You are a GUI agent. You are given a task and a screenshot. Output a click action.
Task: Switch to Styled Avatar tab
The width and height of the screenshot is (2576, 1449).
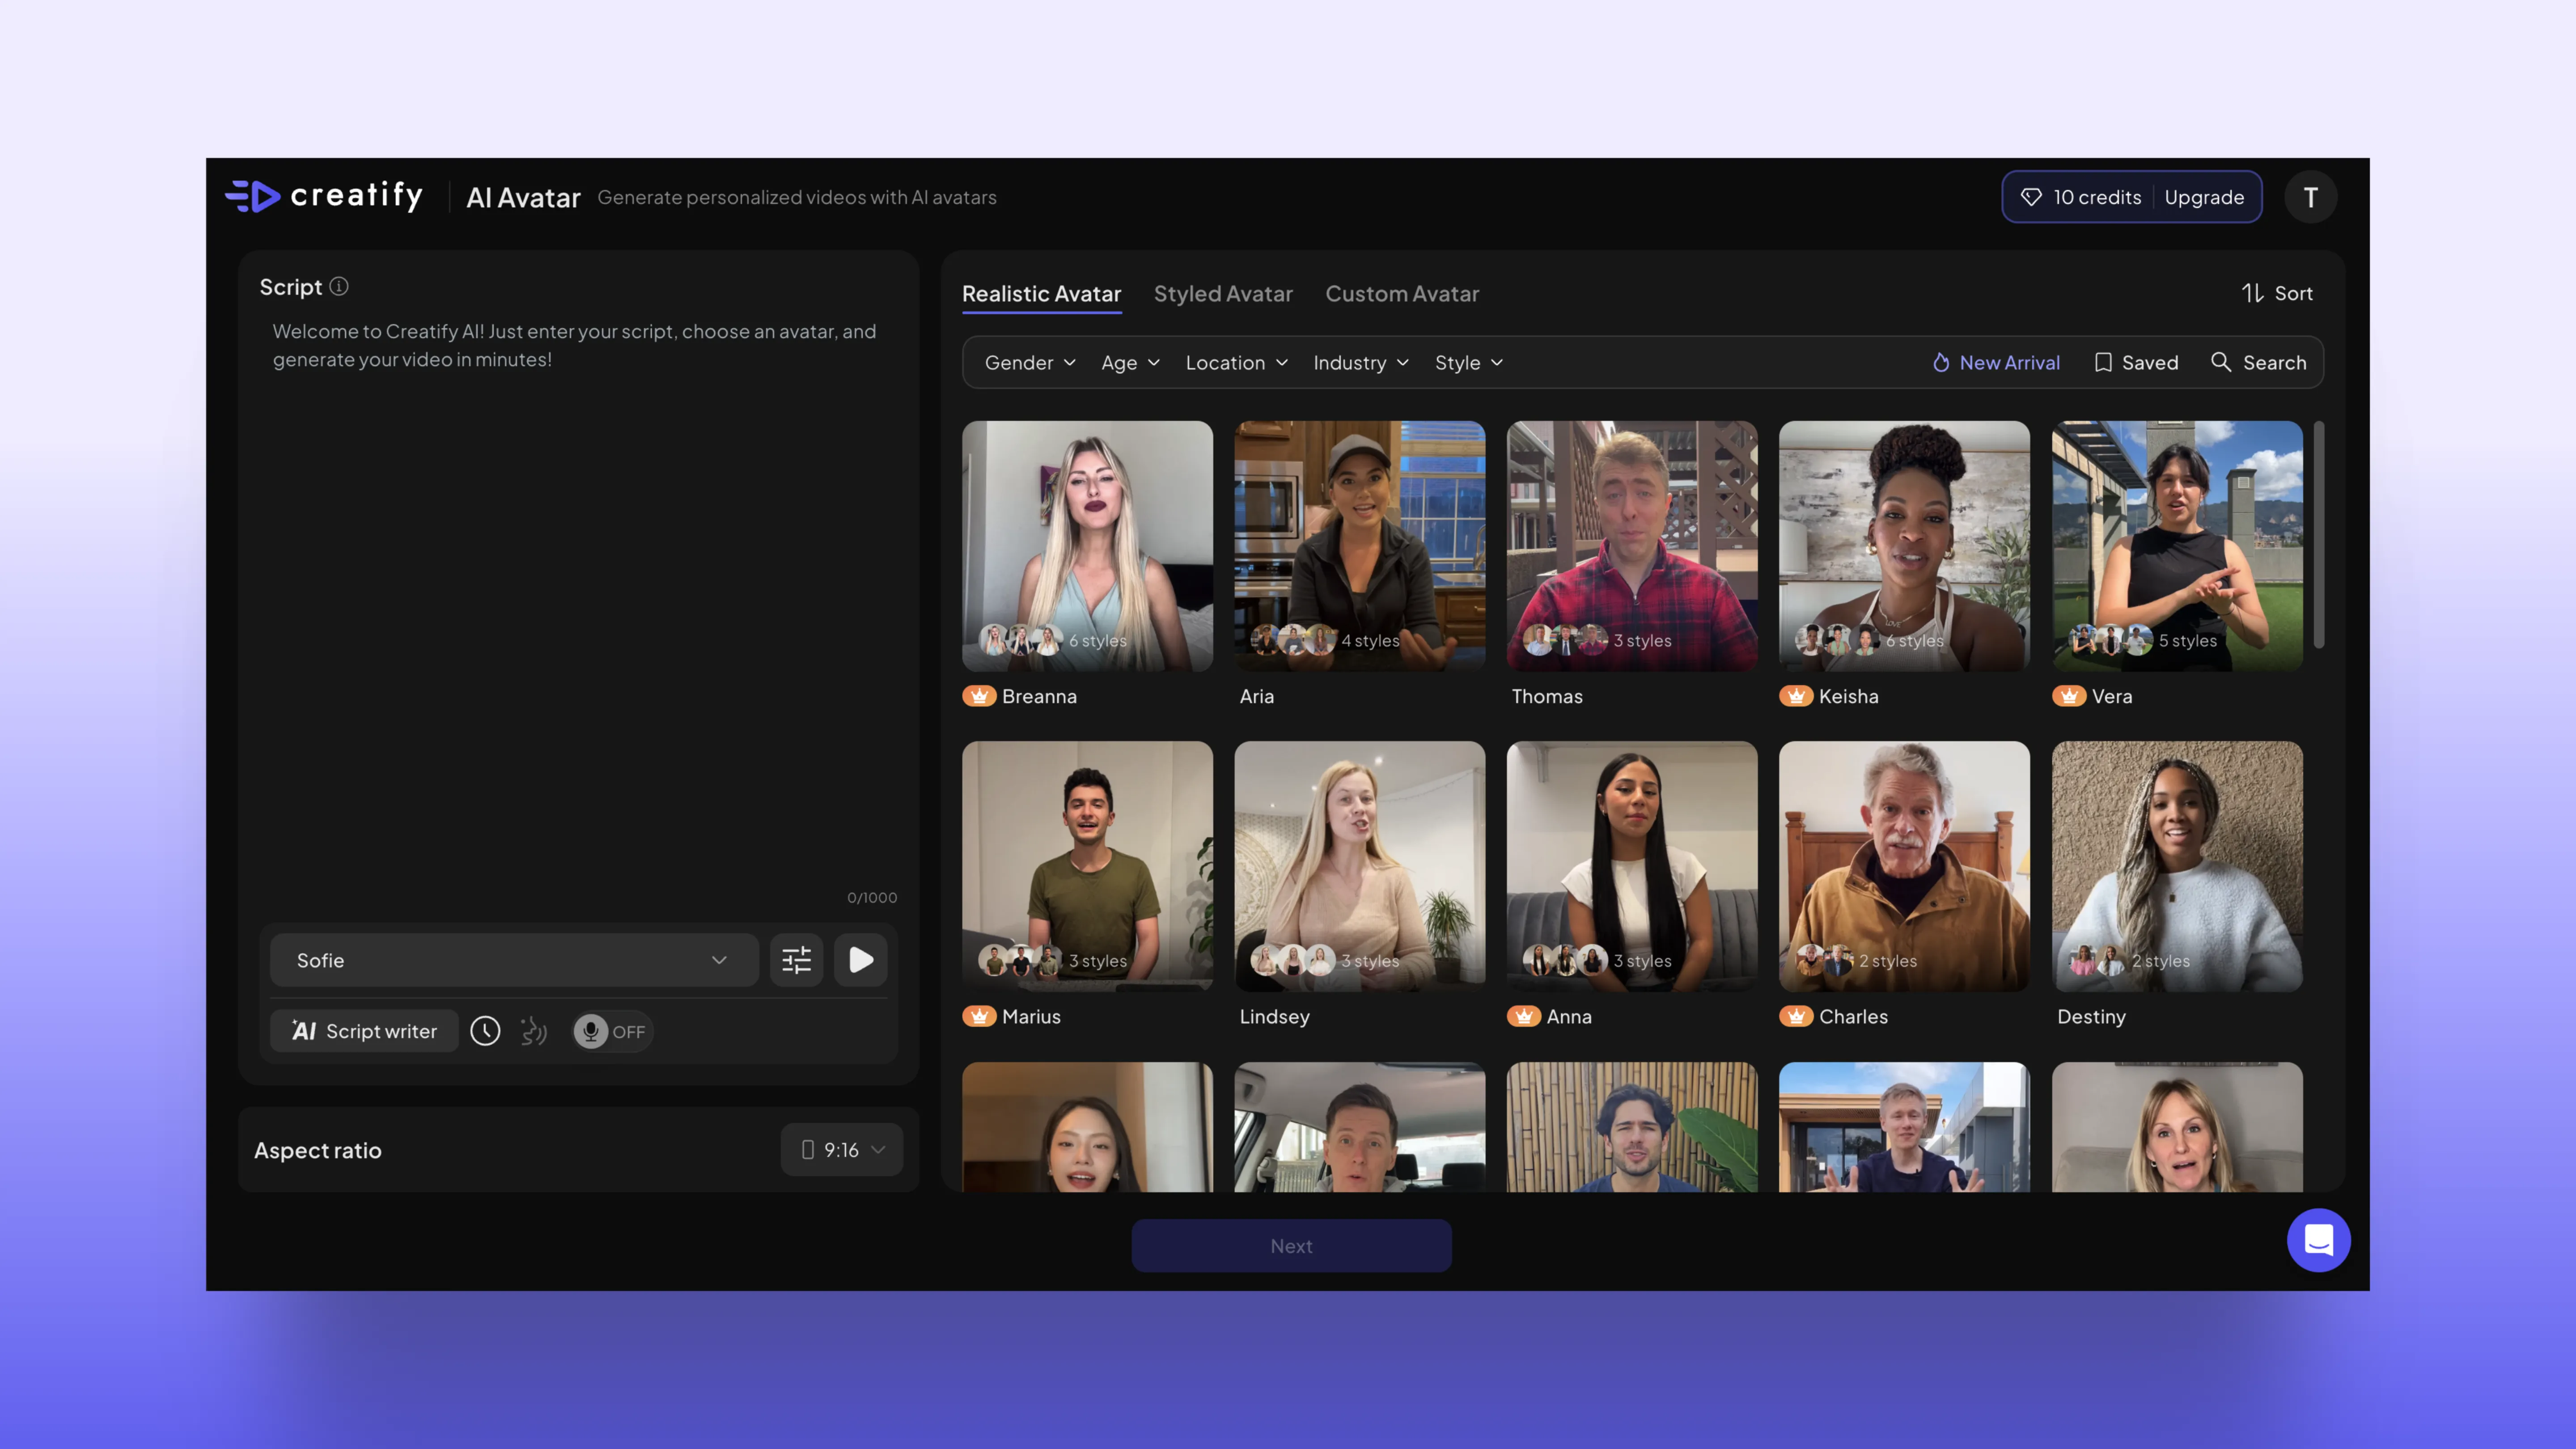(1223, 294)
